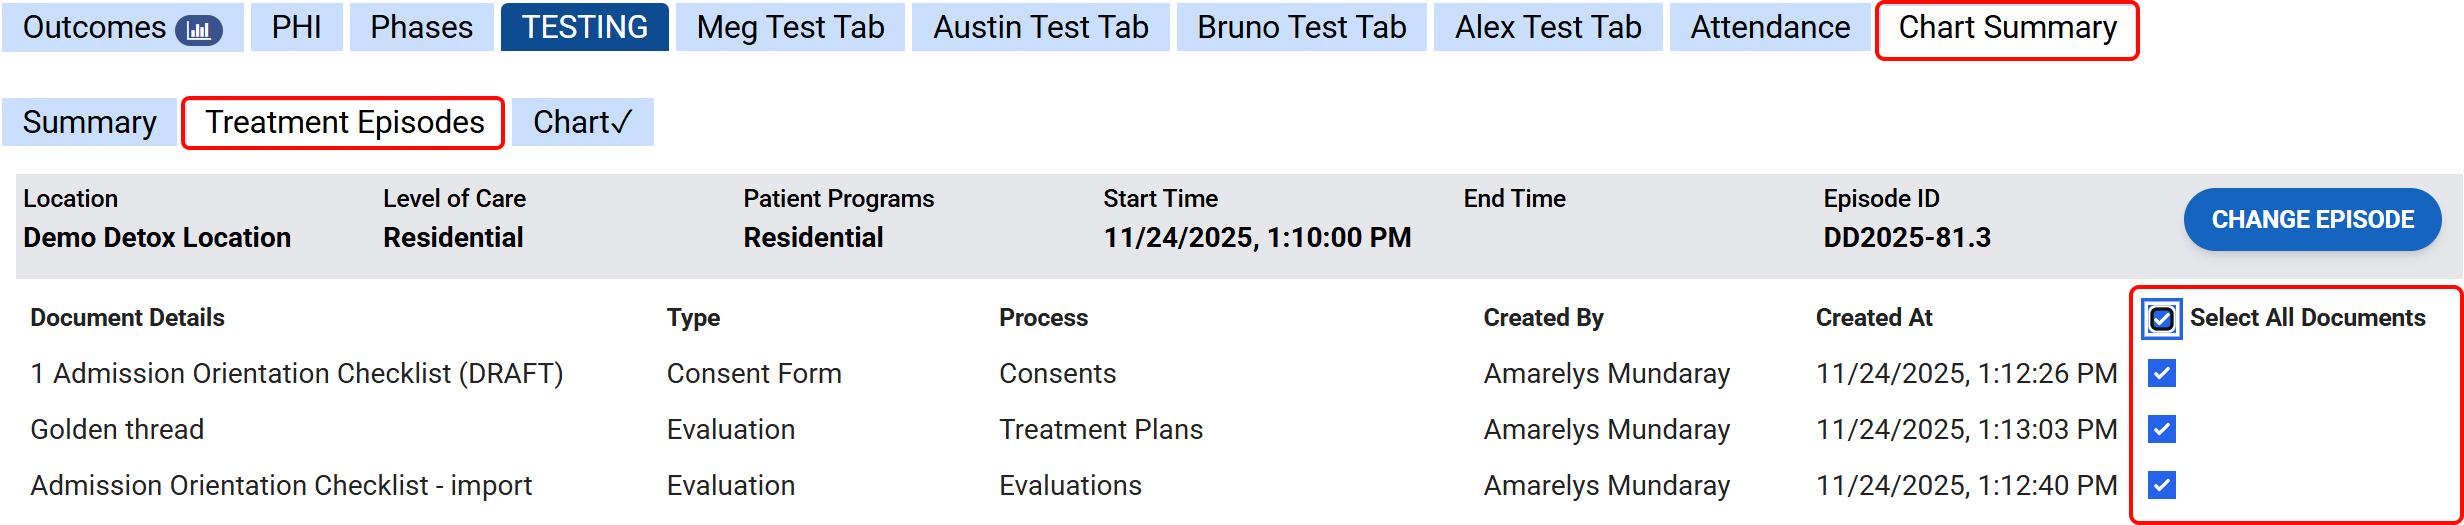This screenshot has height=525, width=2464.
Task: Uncheck the Golden thread document checkbox
Action: click(2162, 430)
